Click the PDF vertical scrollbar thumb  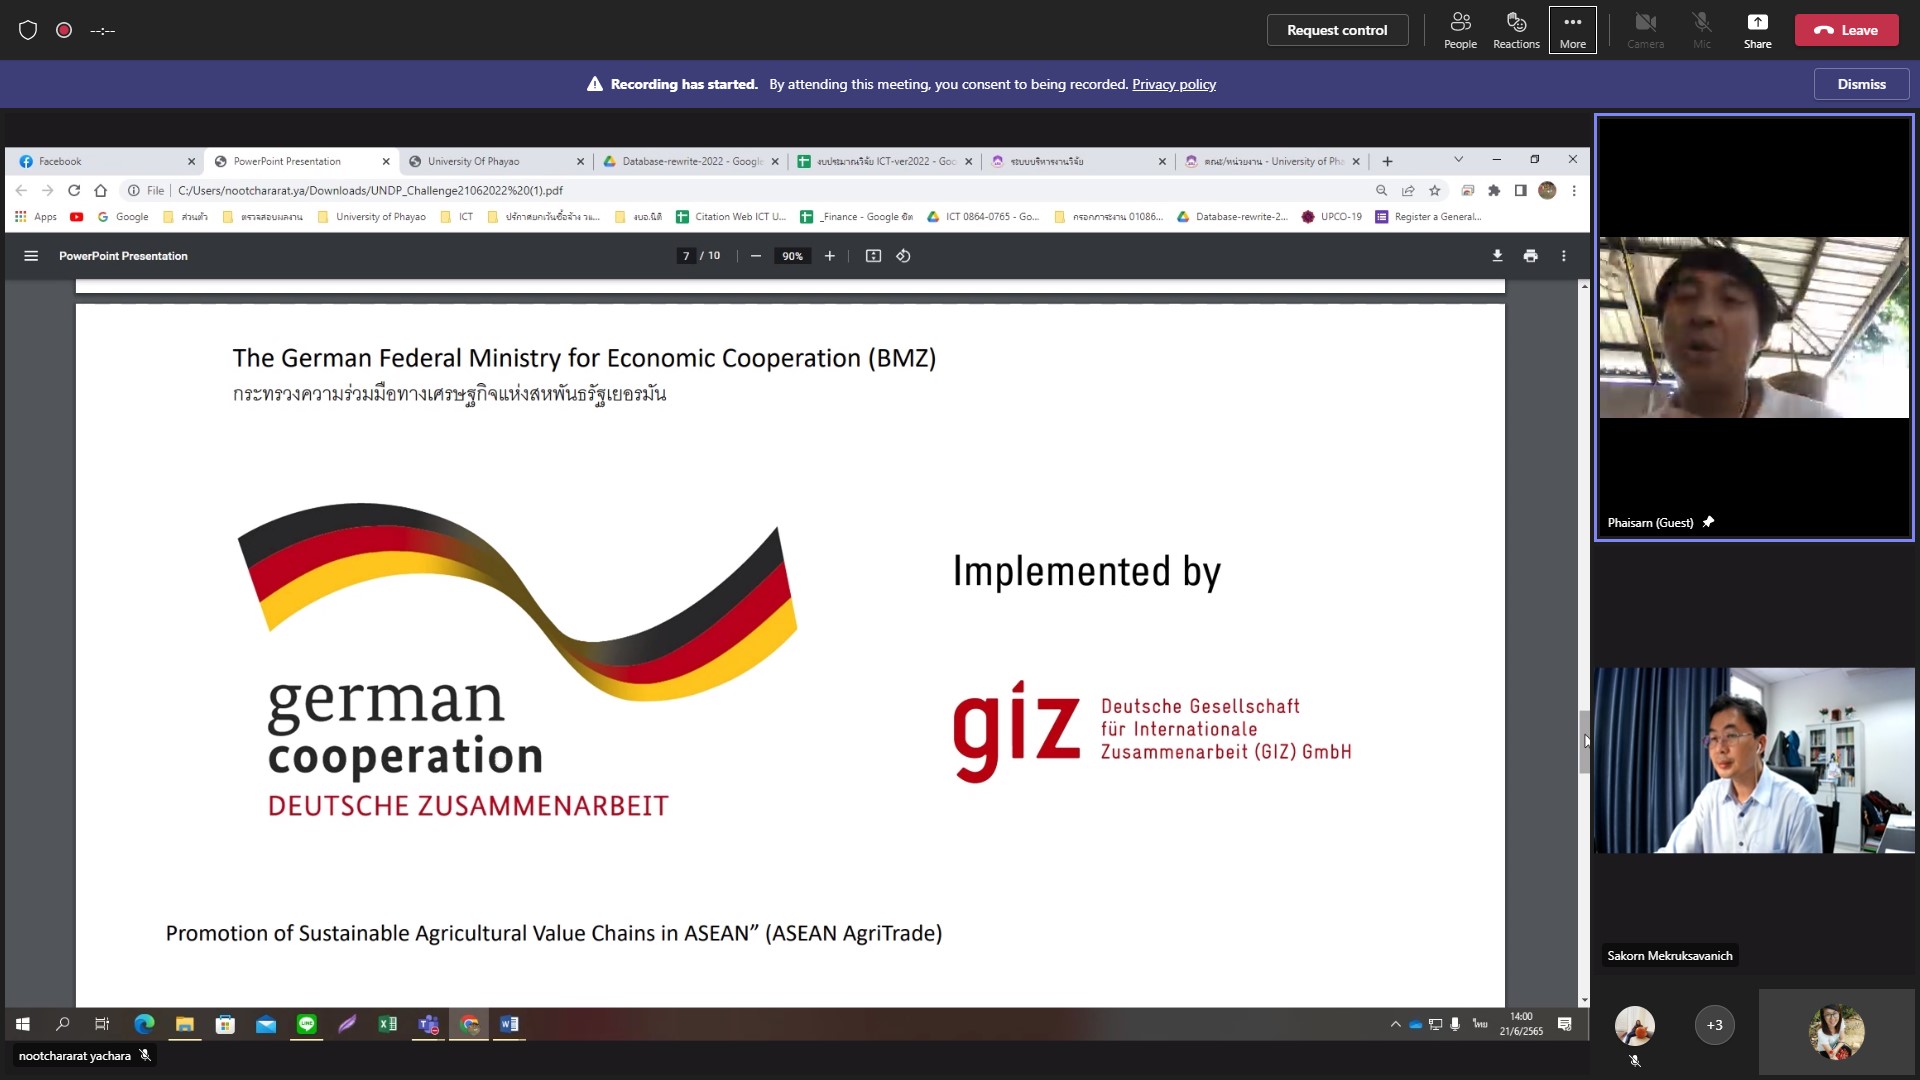click(1584, 741)
